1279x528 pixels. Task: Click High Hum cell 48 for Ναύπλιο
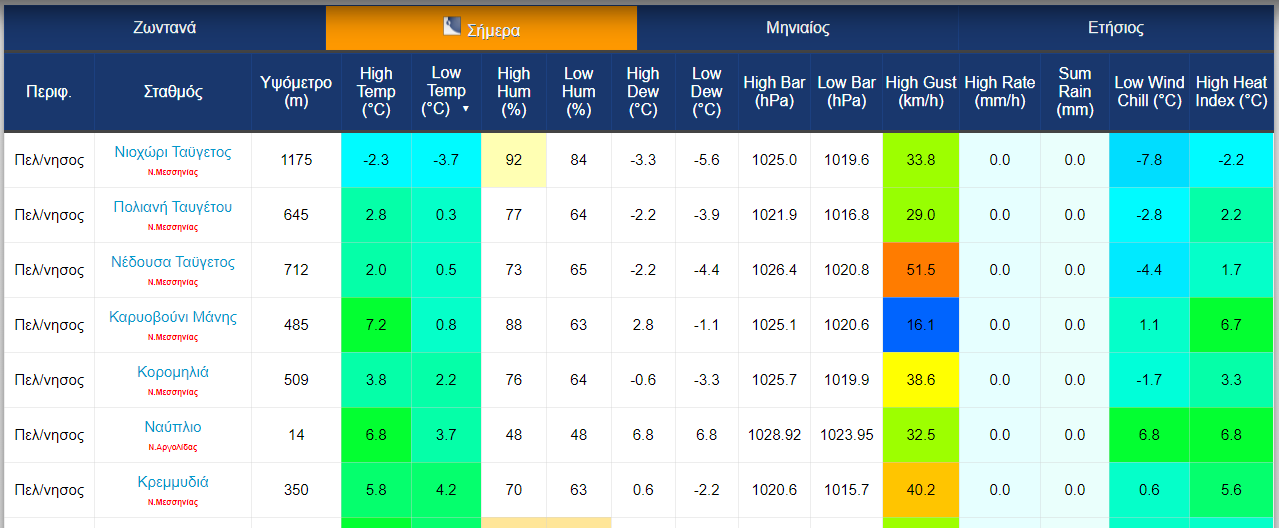[x=514, y=435]
